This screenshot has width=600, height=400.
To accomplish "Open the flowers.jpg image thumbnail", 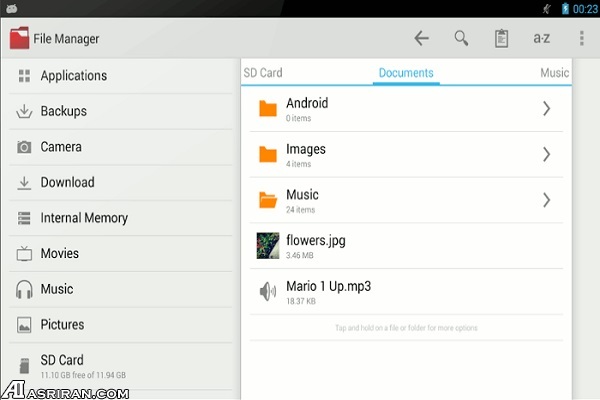I will 267,245.
